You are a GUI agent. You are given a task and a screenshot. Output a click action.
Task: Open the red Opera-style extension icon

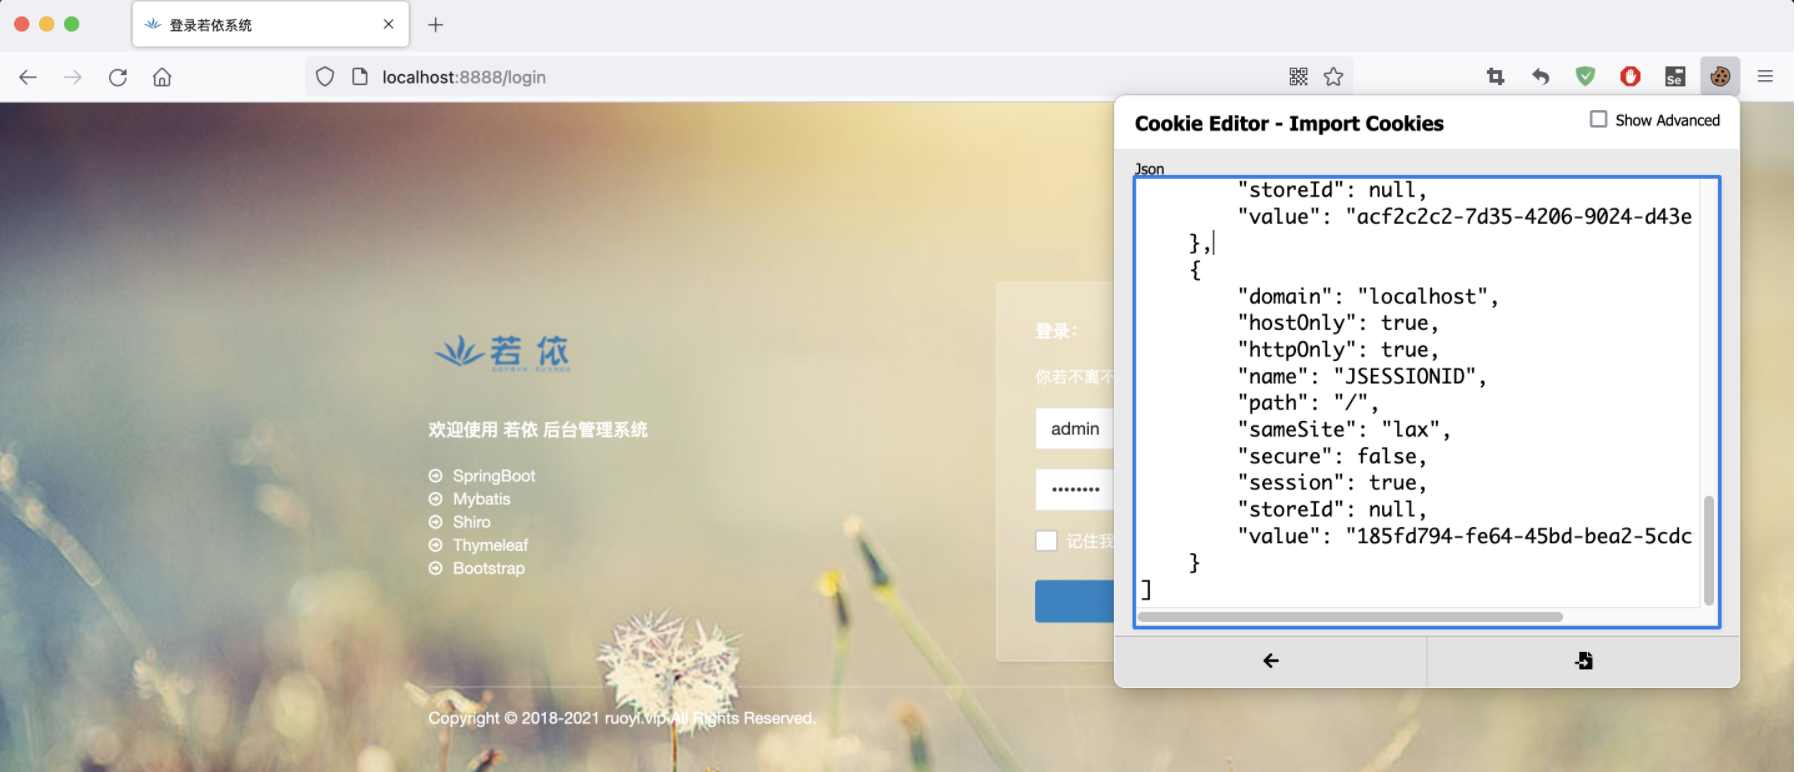(1630, 76)
